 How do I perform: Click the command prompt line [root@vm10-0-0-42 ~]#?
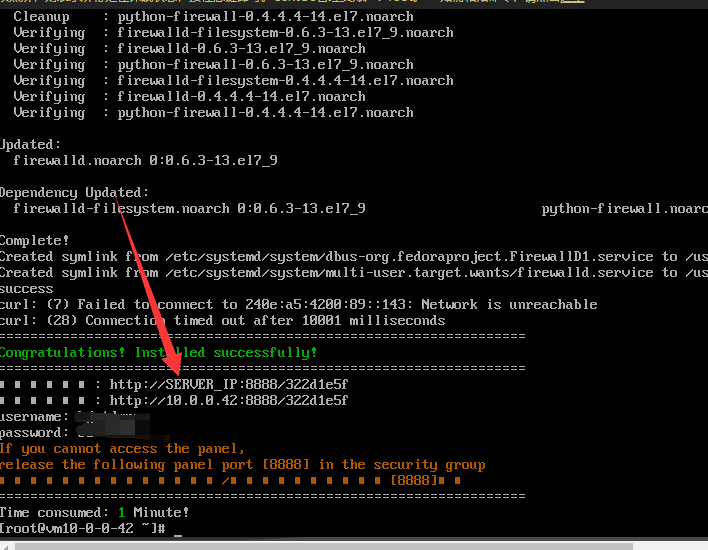(x=83, y=528)
